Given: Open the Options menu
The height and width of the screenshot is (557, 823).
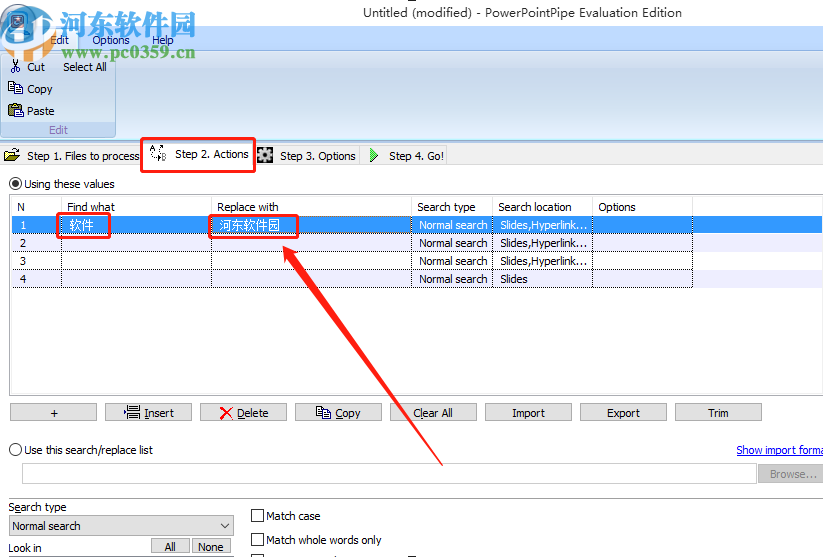Looking at the screenshot, I should tap(111, 40).
